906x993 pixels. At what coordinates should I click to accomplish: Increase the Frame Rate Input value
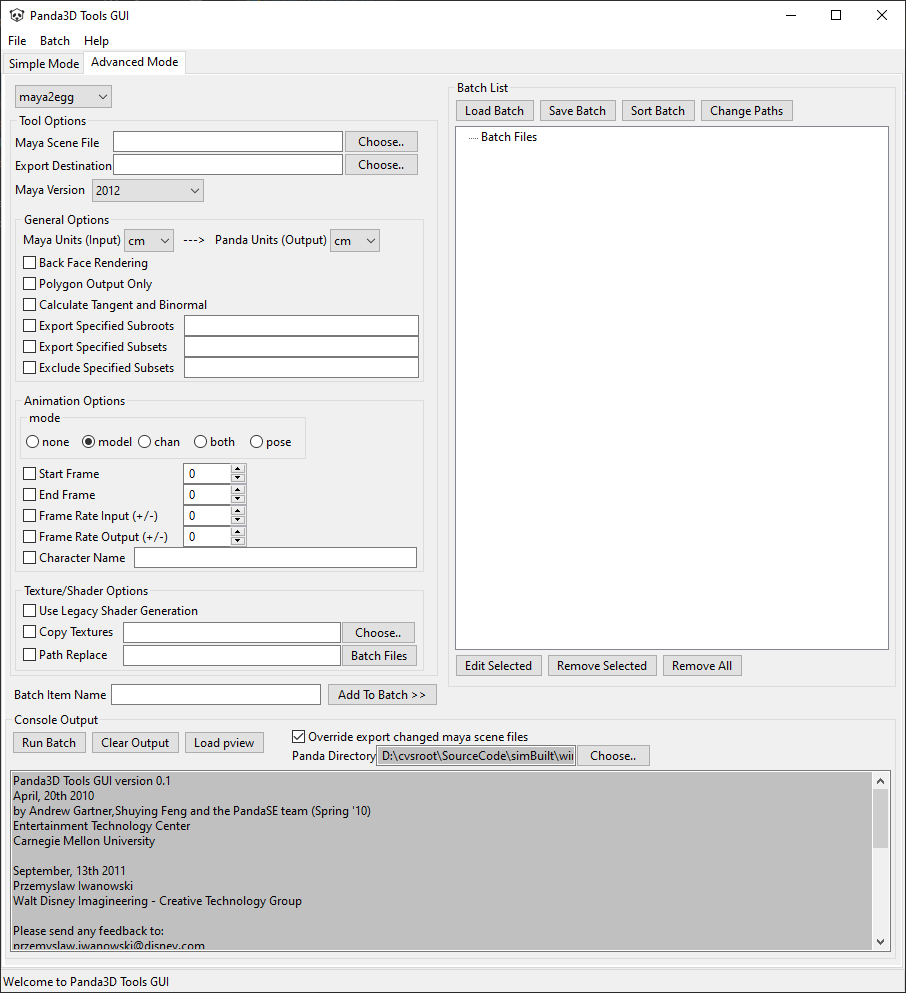tap(238, 510)
